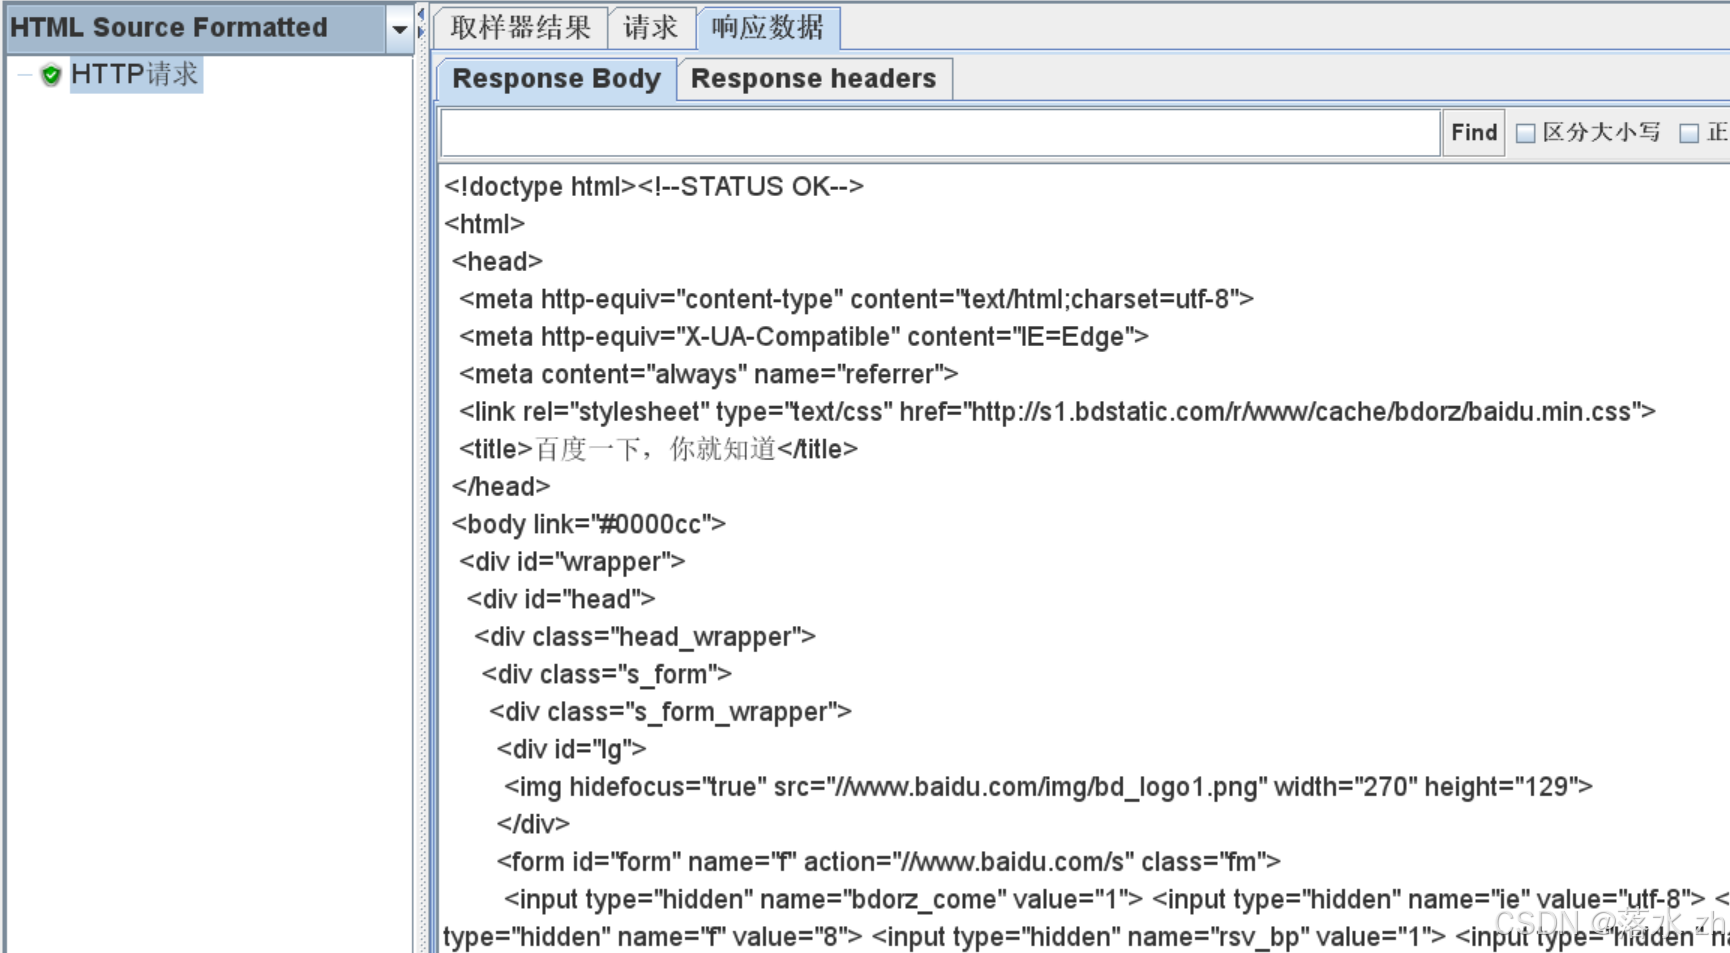Click the div id="head" line
The image size is (1730, 953).
tap(561, 599)
